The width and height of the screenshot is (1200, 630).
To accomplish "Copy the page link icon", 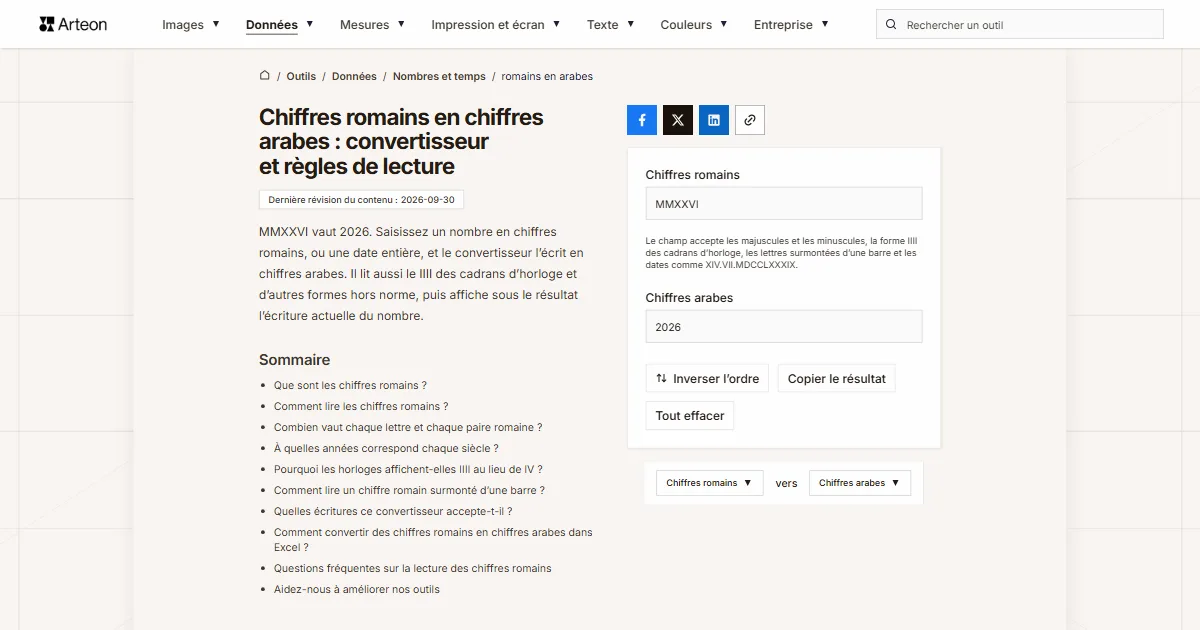I will click(750, 120).
